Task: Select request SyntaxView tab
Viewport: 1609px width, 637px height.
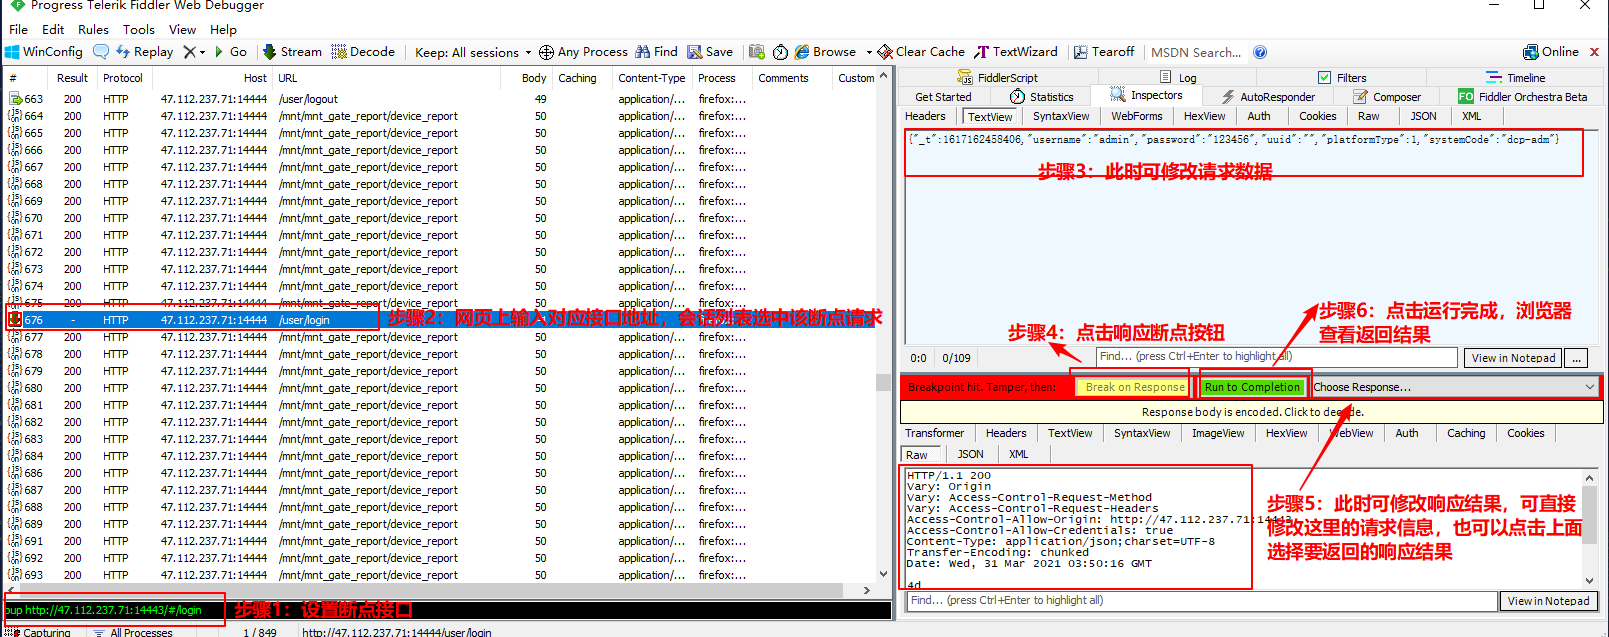Action: [1061, 116]
